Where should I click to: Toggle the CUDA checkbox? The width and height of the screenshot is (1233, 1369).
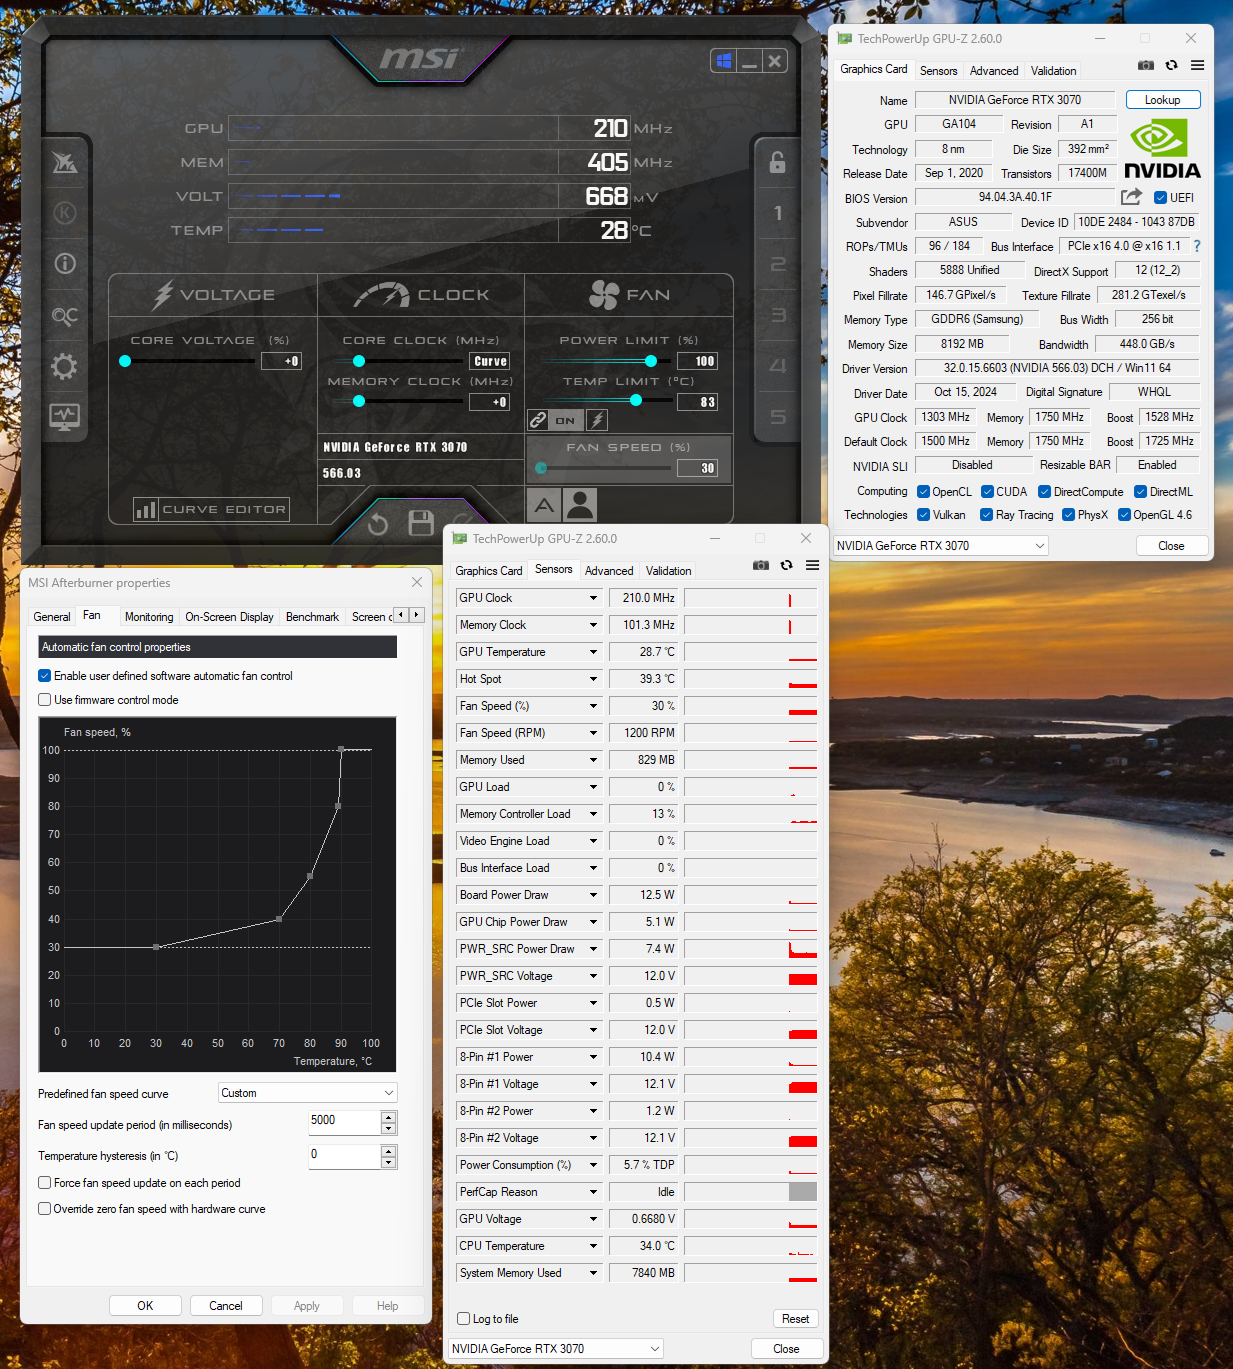[987, 492]
